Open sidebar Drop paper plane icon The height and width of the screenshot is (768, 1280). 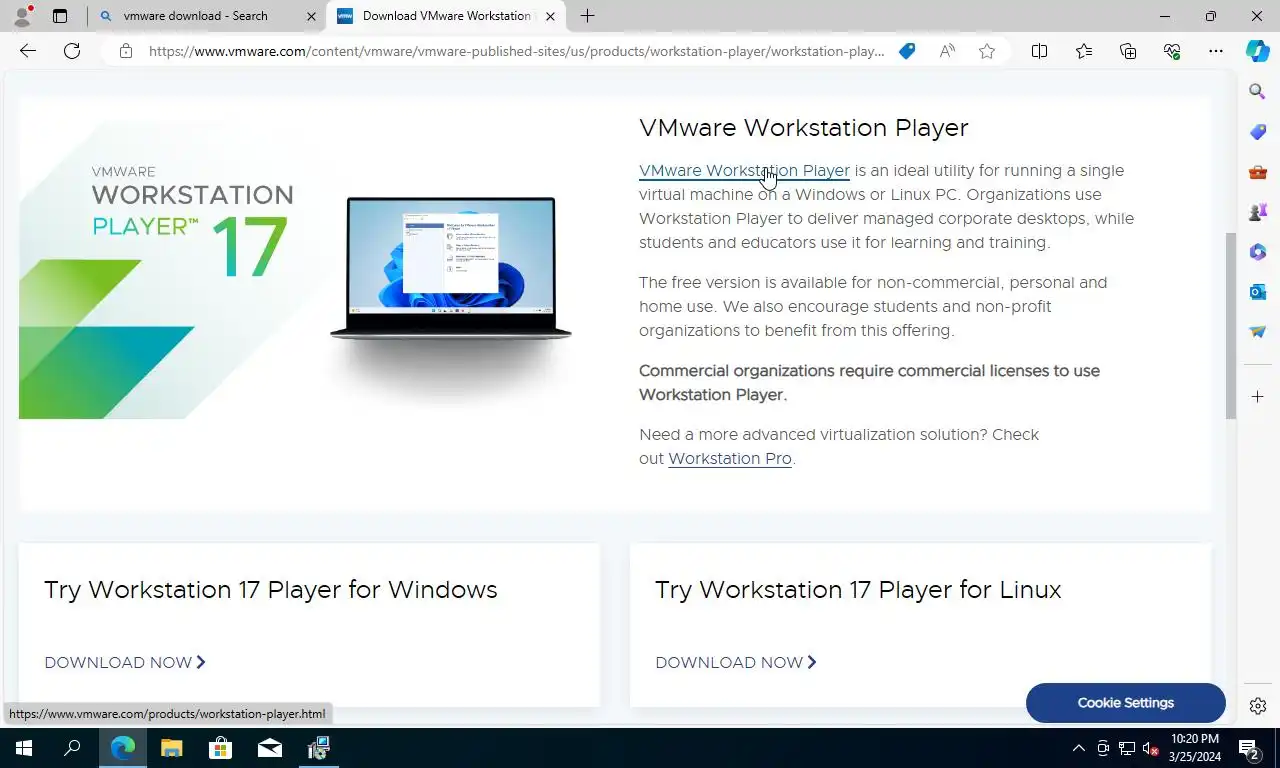coord(1258,332)
